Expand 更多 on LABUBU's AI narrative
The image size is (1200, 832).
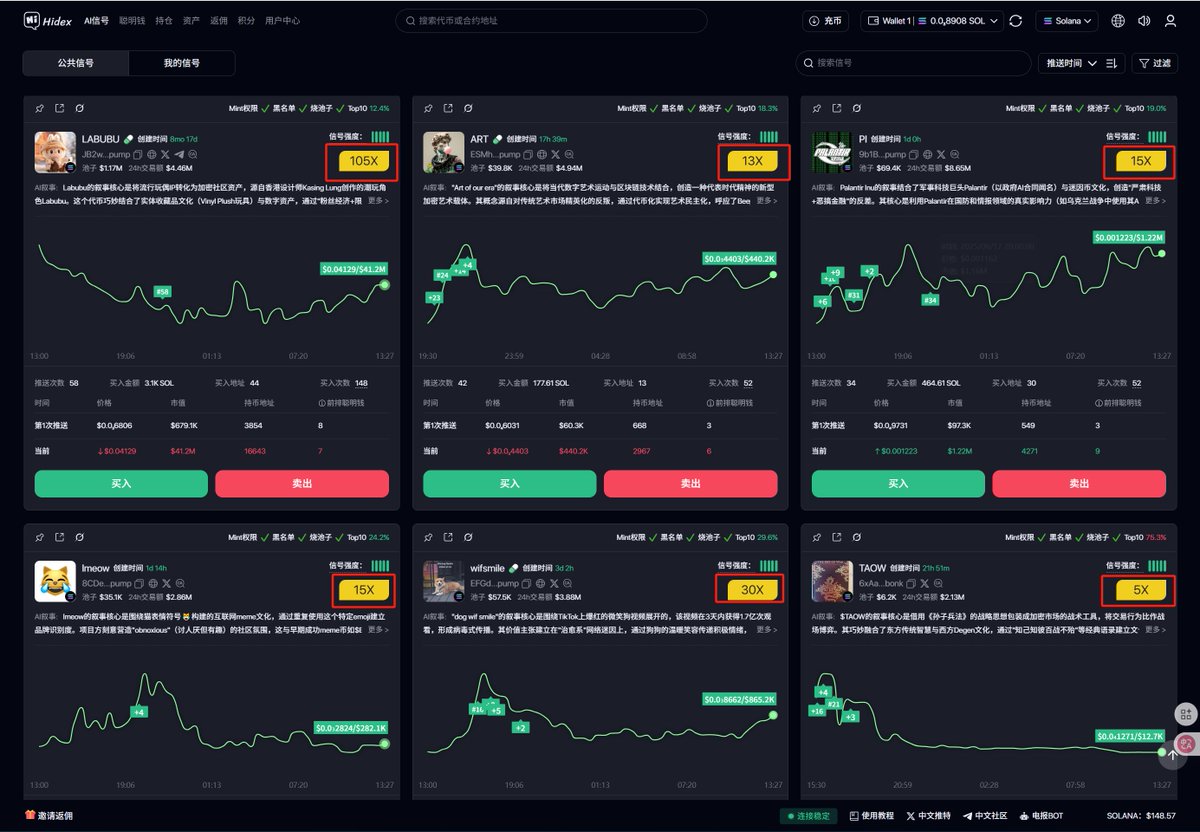378,201
